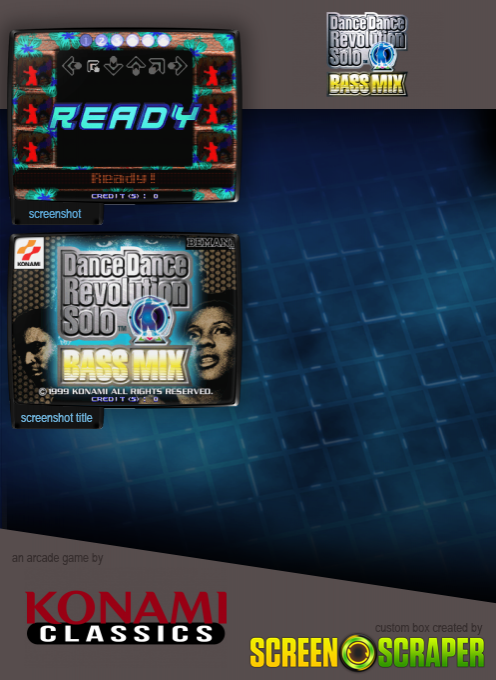
Task: Click the Konami logo in title screenshot
Action: pyautogui.click(x=29, y=253)
